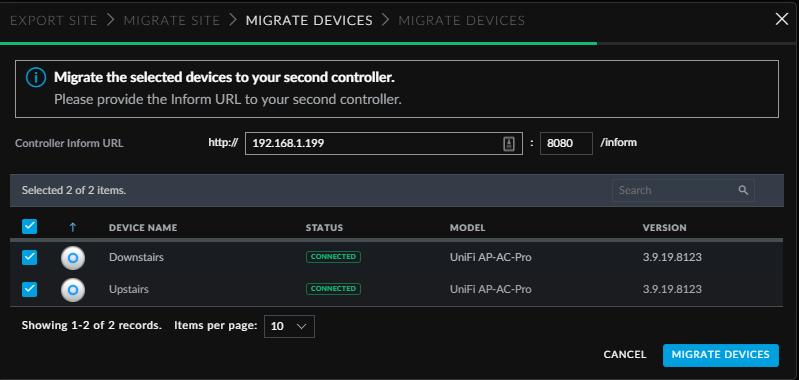
Task: Click the info icon in the notice box
Action: (36, 78)
